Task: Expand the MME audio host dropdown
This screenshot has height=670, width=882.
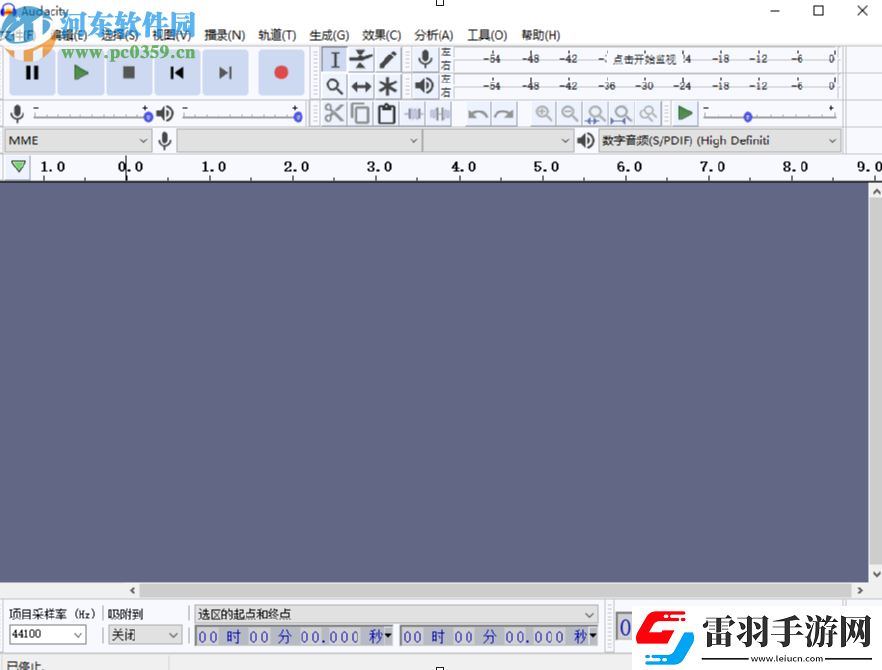Action: tap(78, 140)
